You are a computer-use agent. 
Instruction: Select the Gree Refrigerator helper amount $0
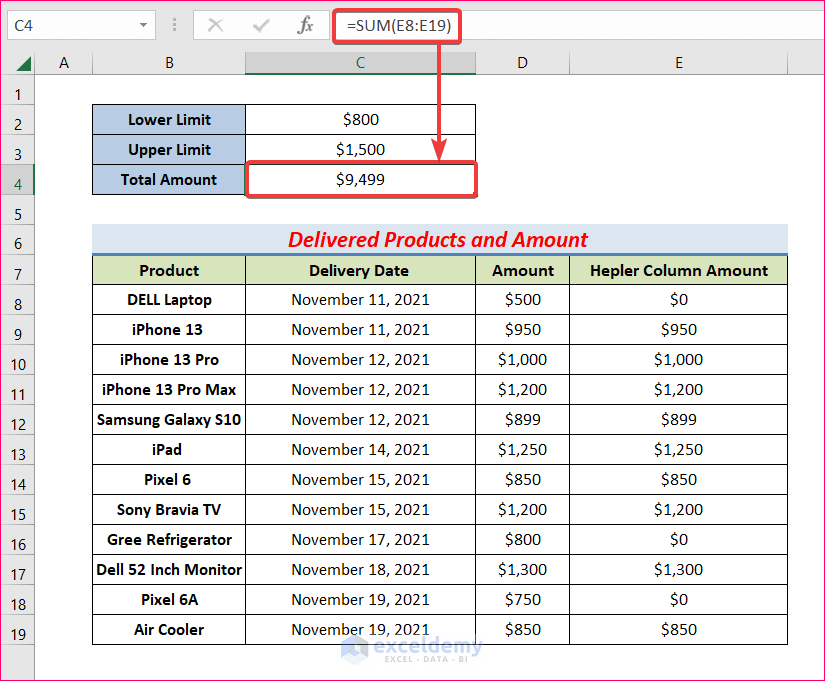click(x=678, y=540)
